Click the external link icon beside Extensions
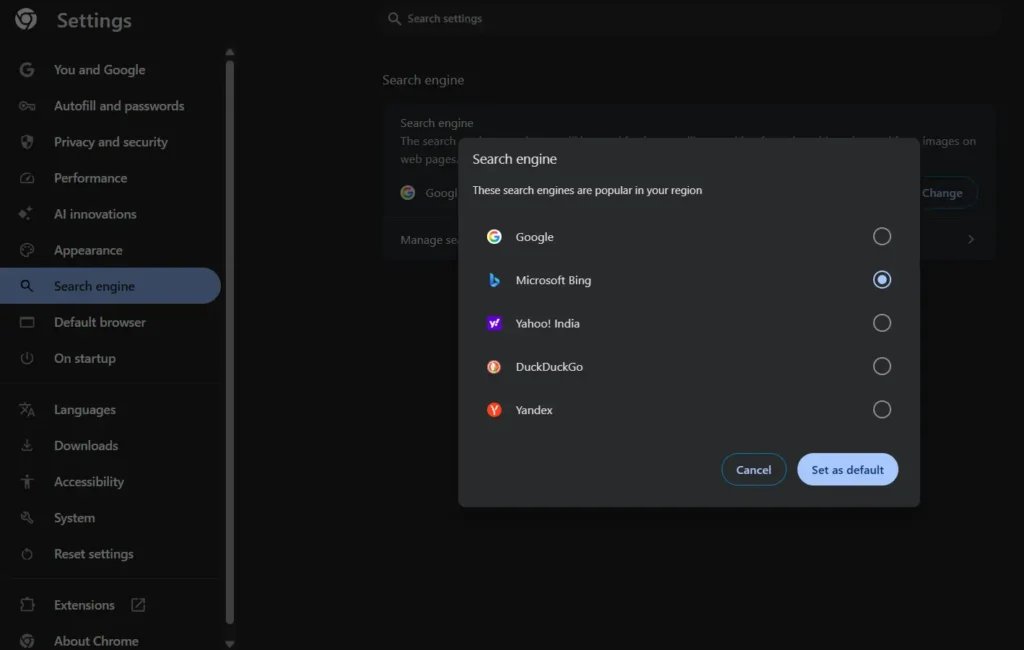Viewport: 1024px width, 650px height. click(138, 605)
